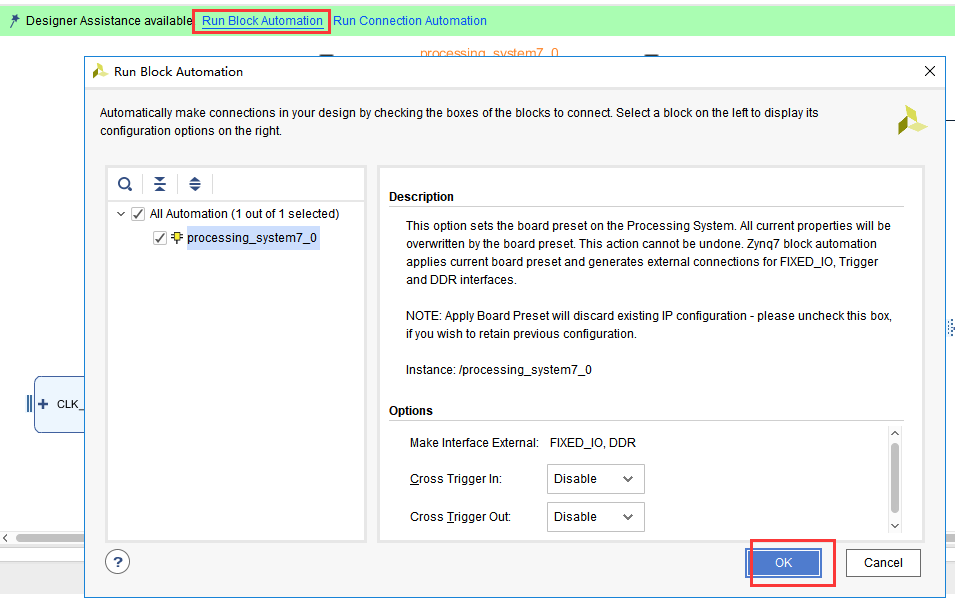This screenshot has width=955, height=604.
Task: Click the options scrollbar down arrow
Action: 895,525
